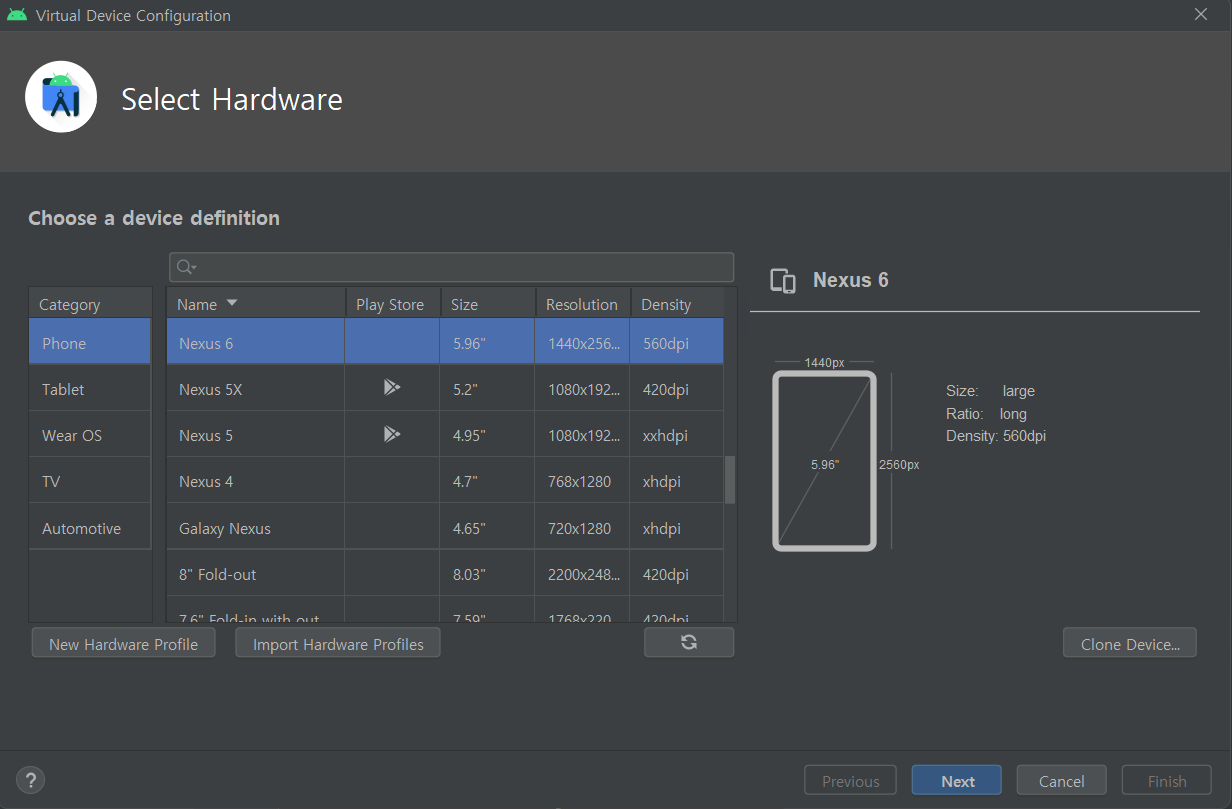Click the Play Store icon for Nexus 5
The image size is (1232, 809).
click(x=392, y=434)
